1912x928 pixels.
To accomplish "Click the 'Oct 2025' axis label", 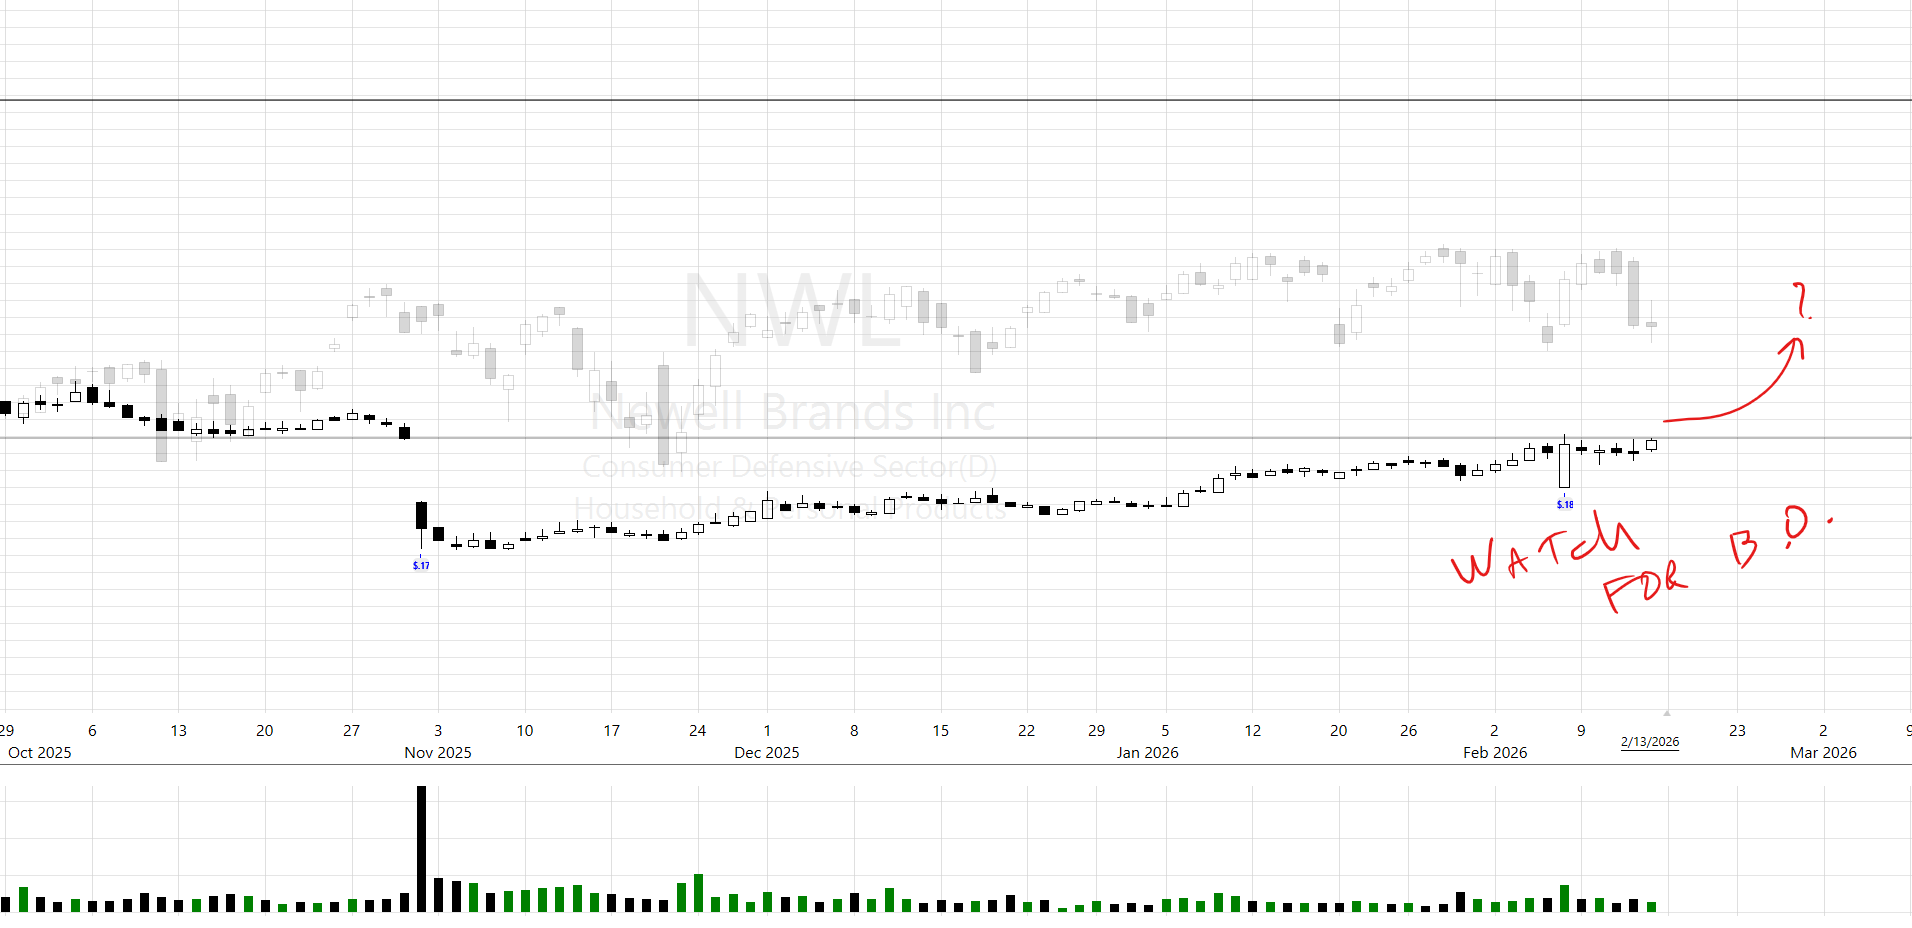I will point(40,753).
